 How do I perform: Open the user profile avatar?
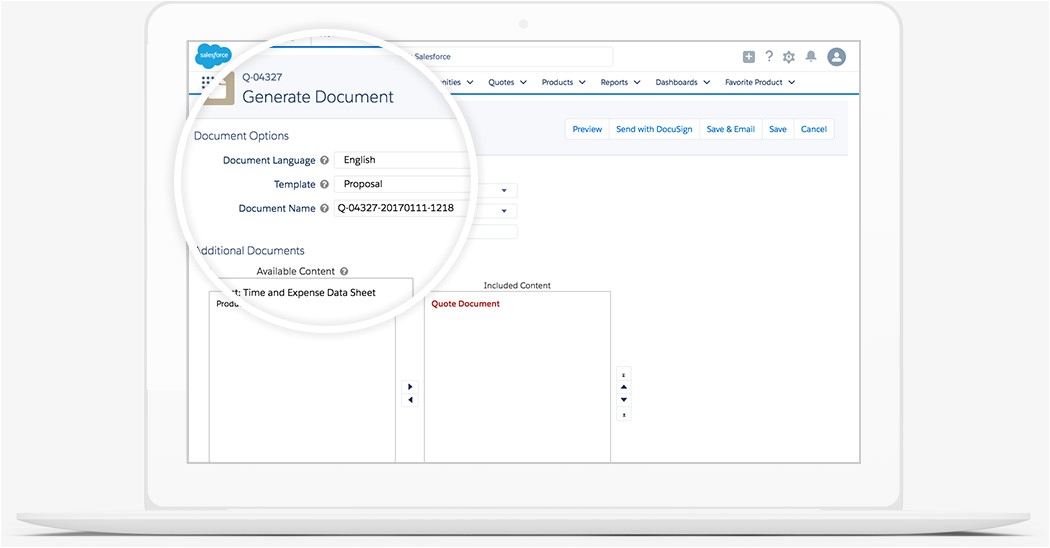[837, 57]
